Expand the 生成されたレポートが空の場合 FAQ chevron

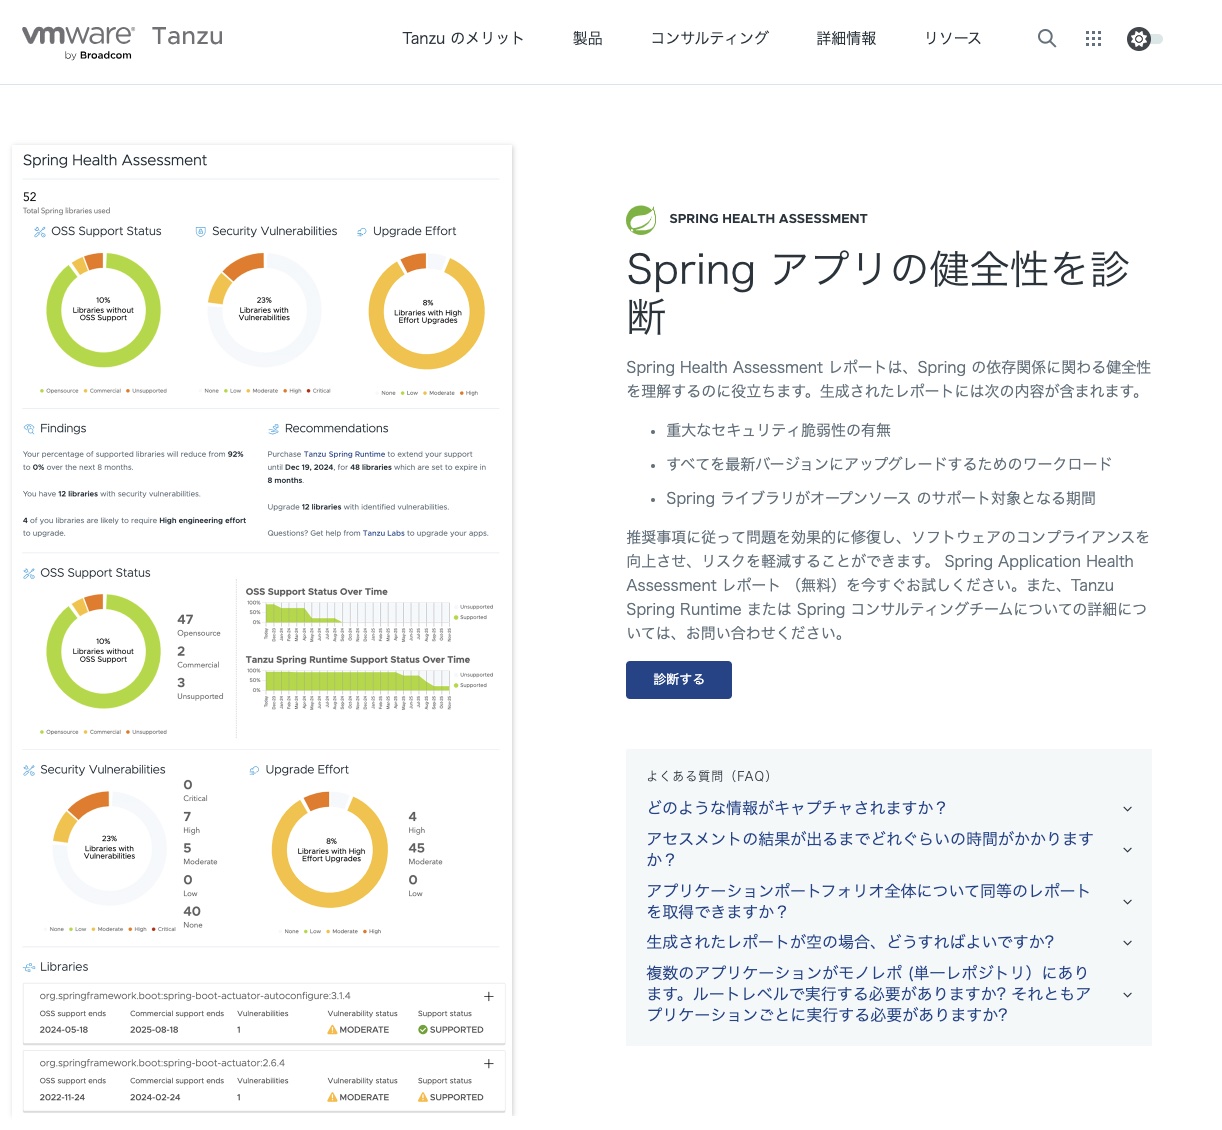point(1128,943)
